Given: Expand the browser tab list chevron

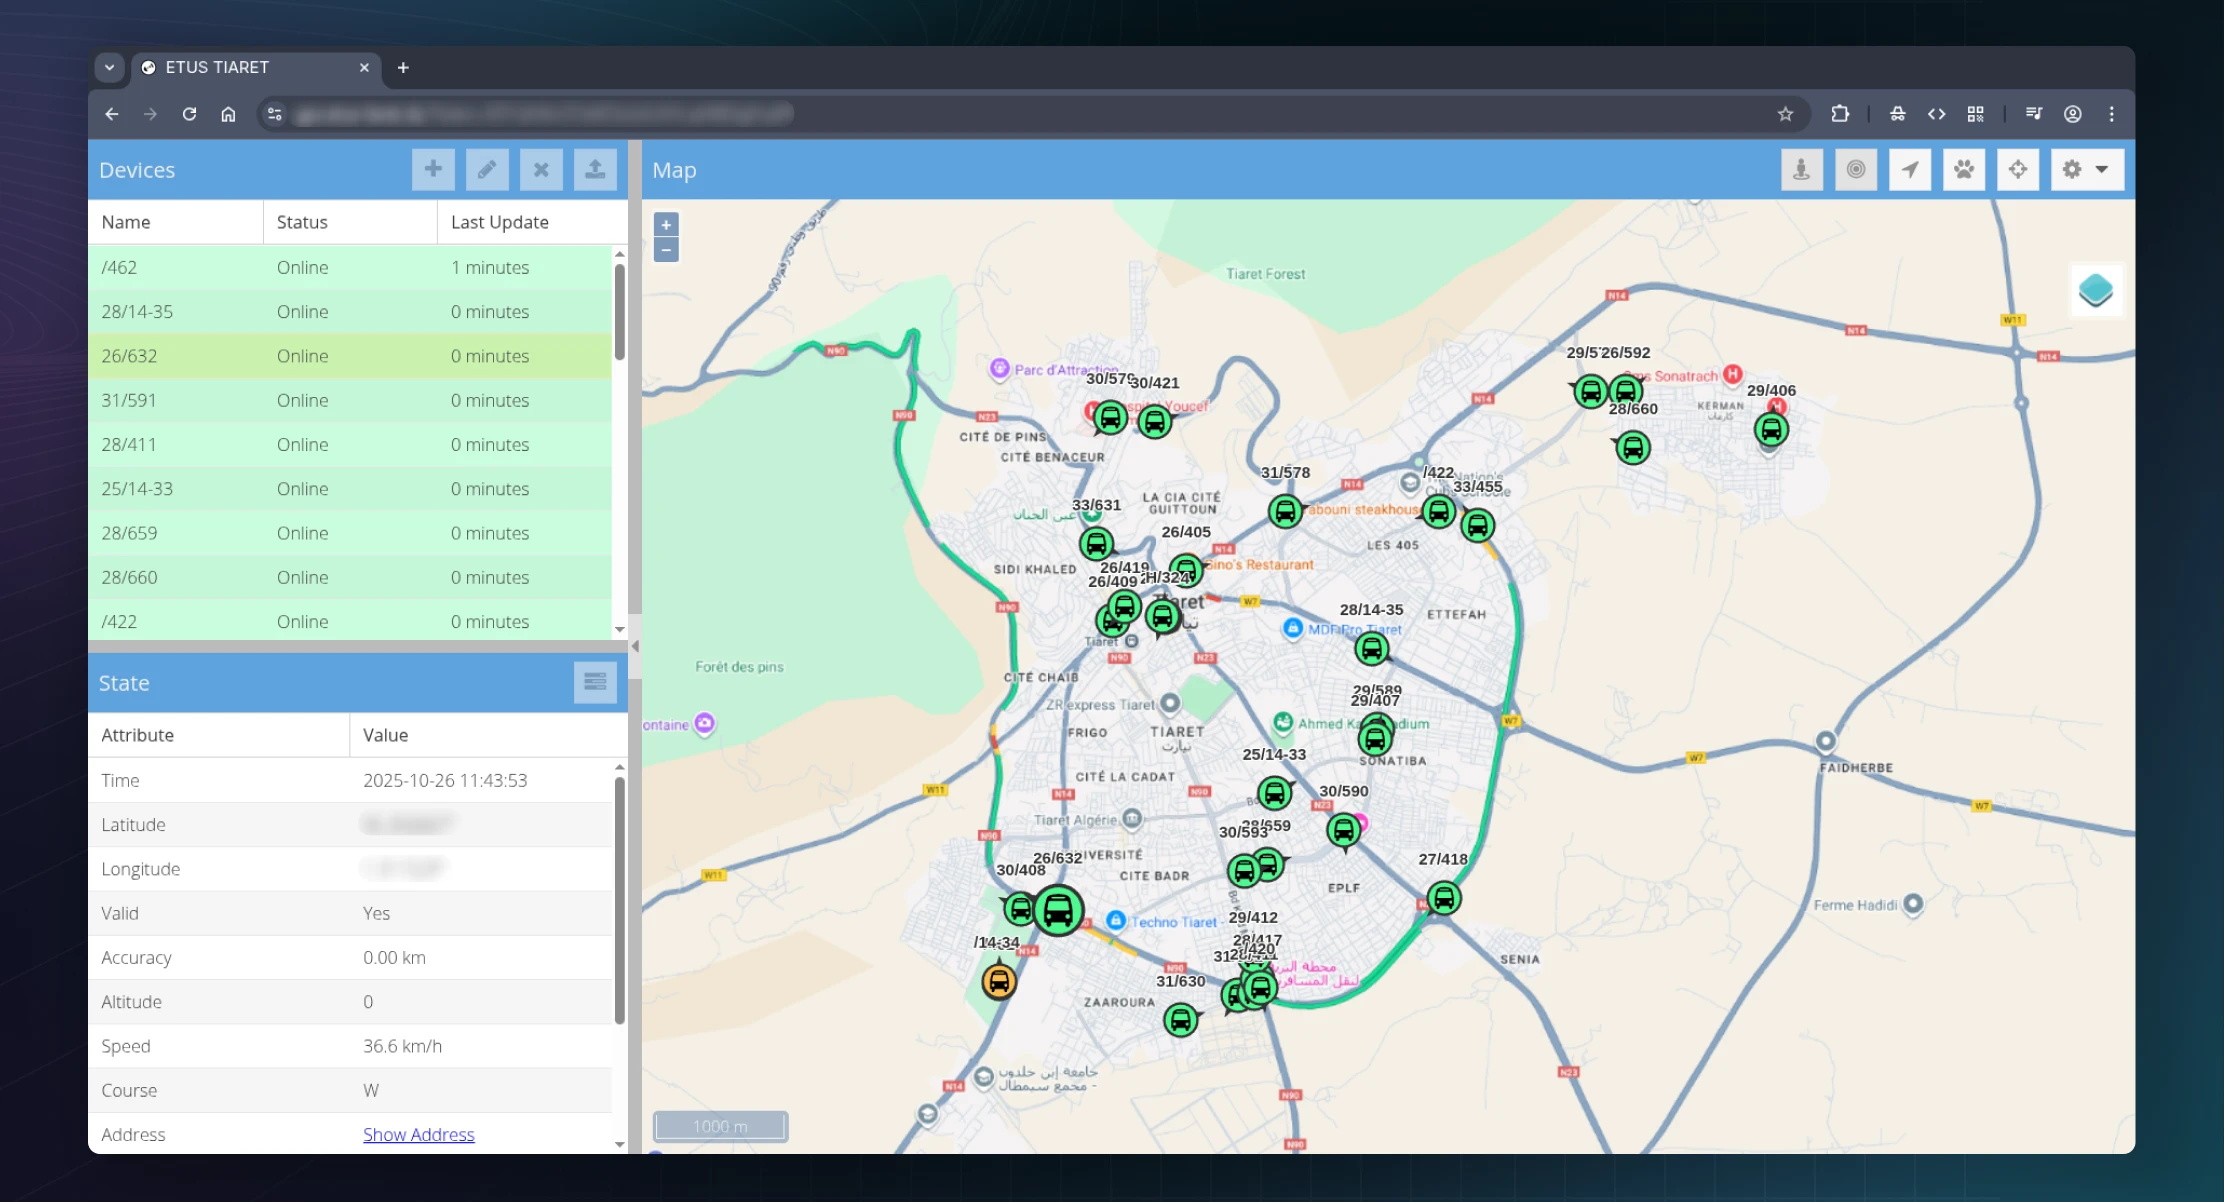Looking at the screenshot, I should 110,67.
